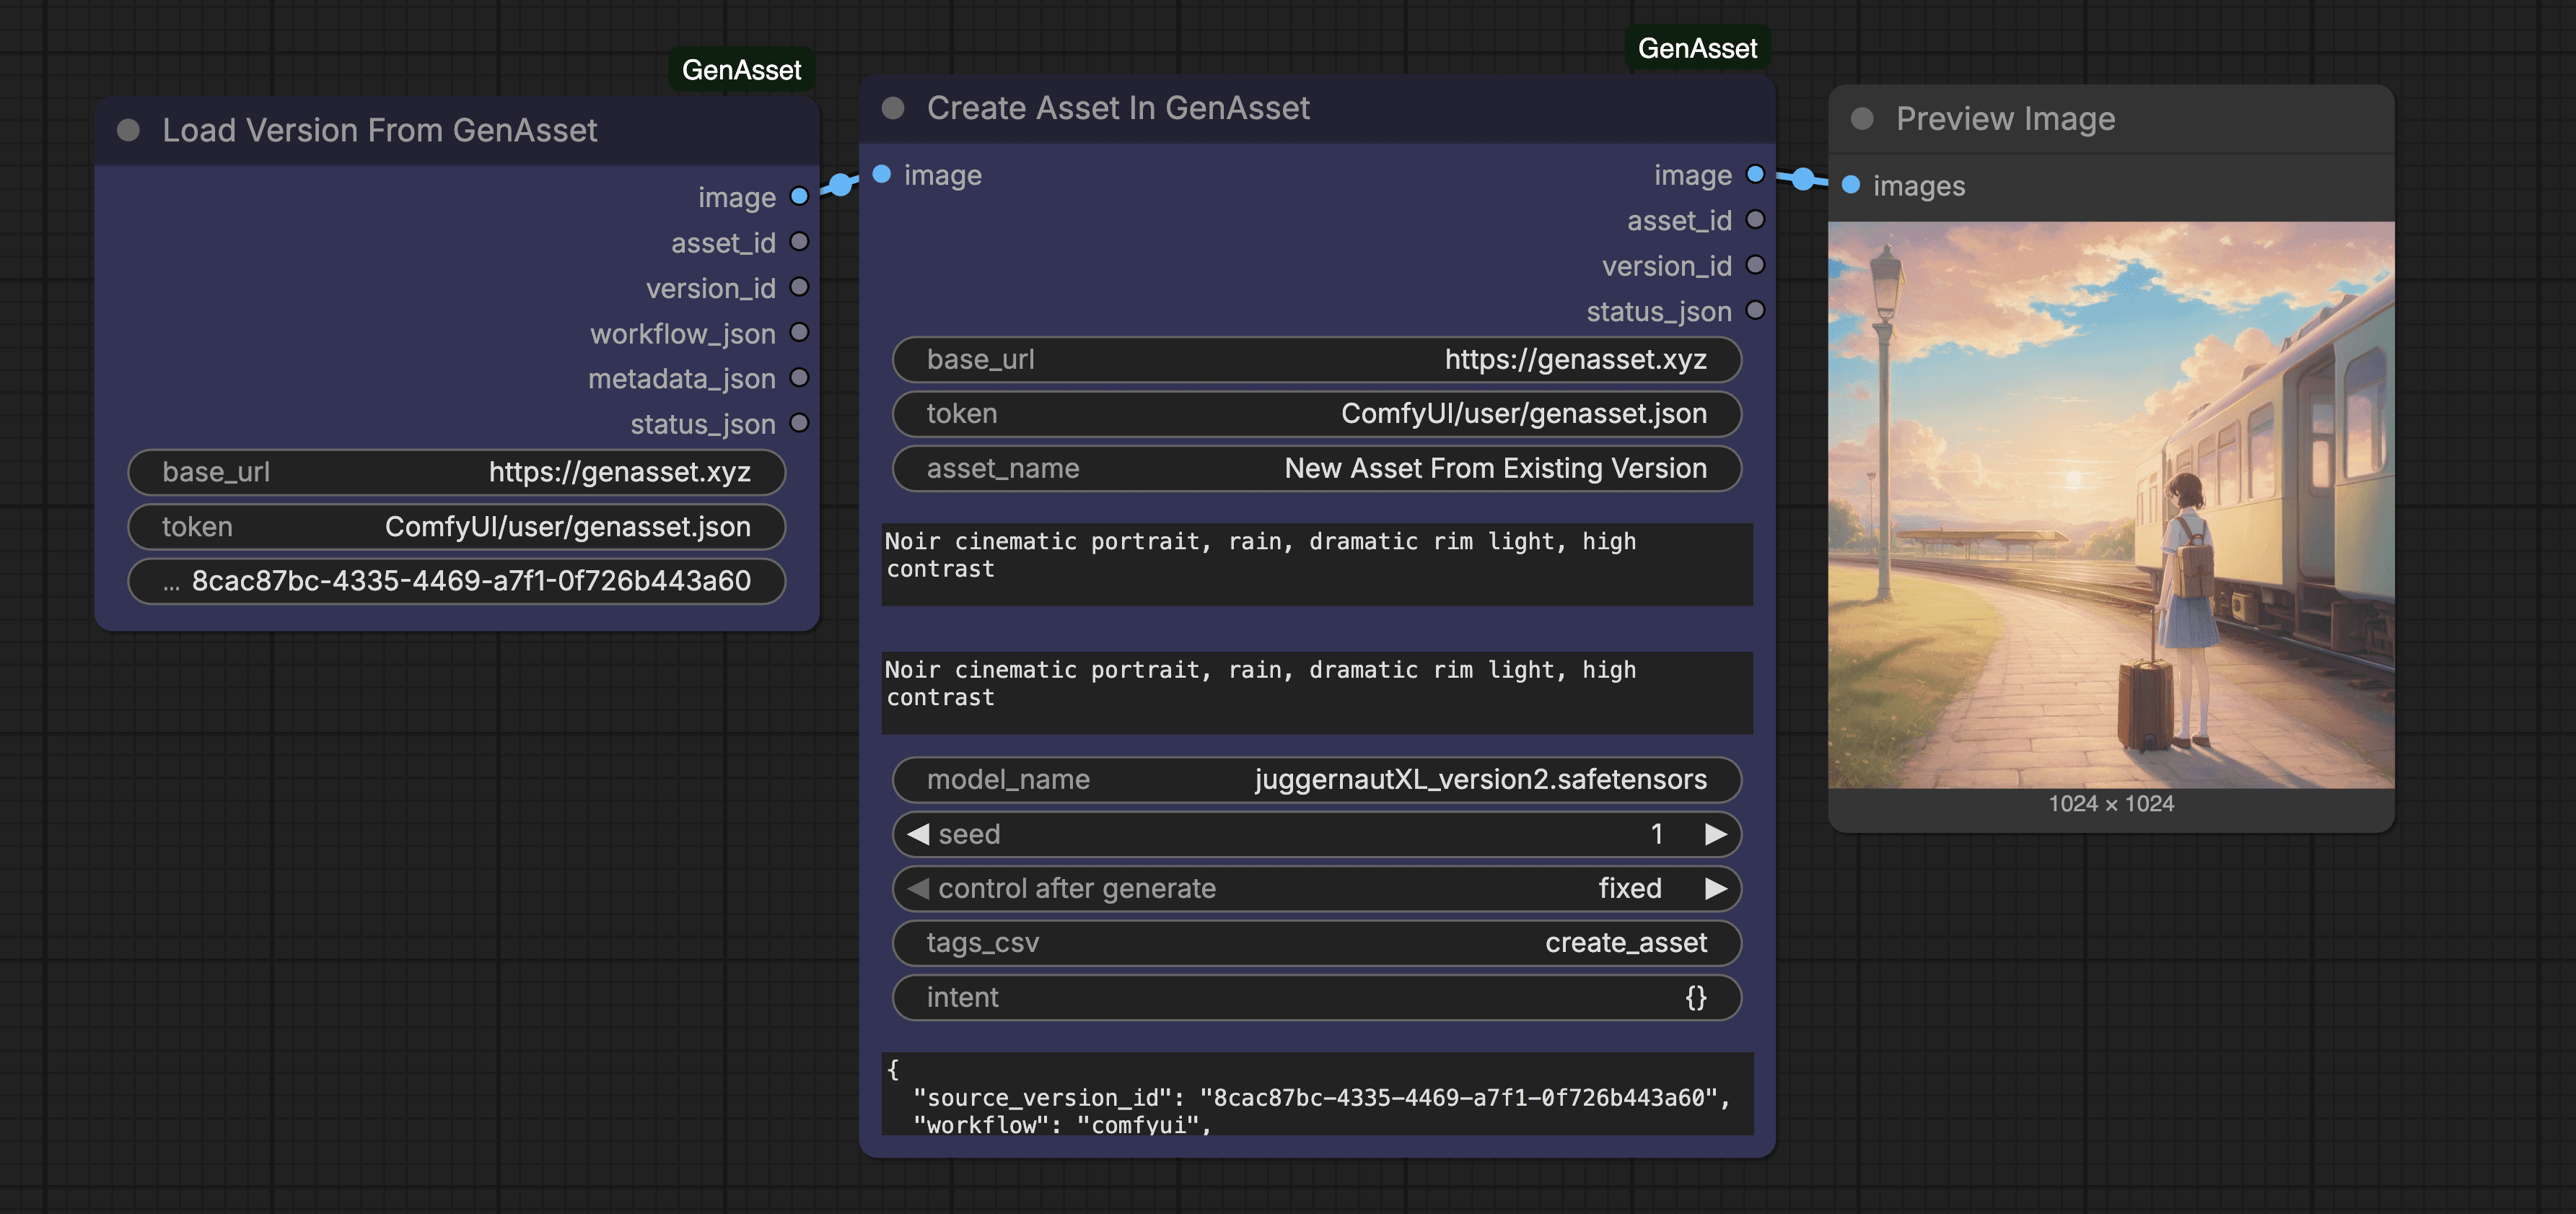
Task: Click the status_json output port on Create Asset node
Action: click(1755, 310)
